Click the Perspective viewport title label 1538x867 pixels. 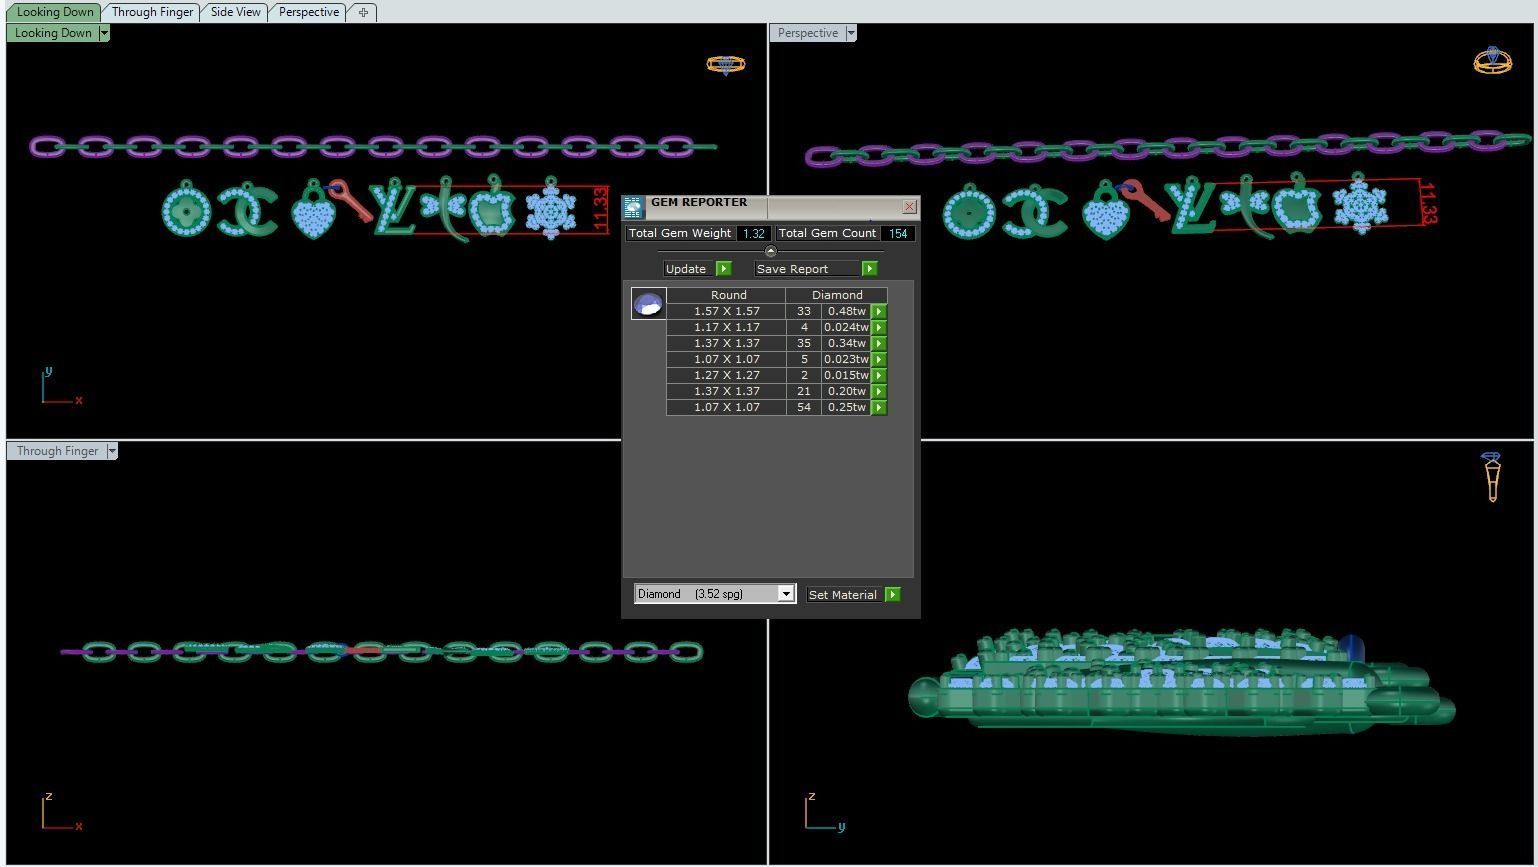(808, 33)
